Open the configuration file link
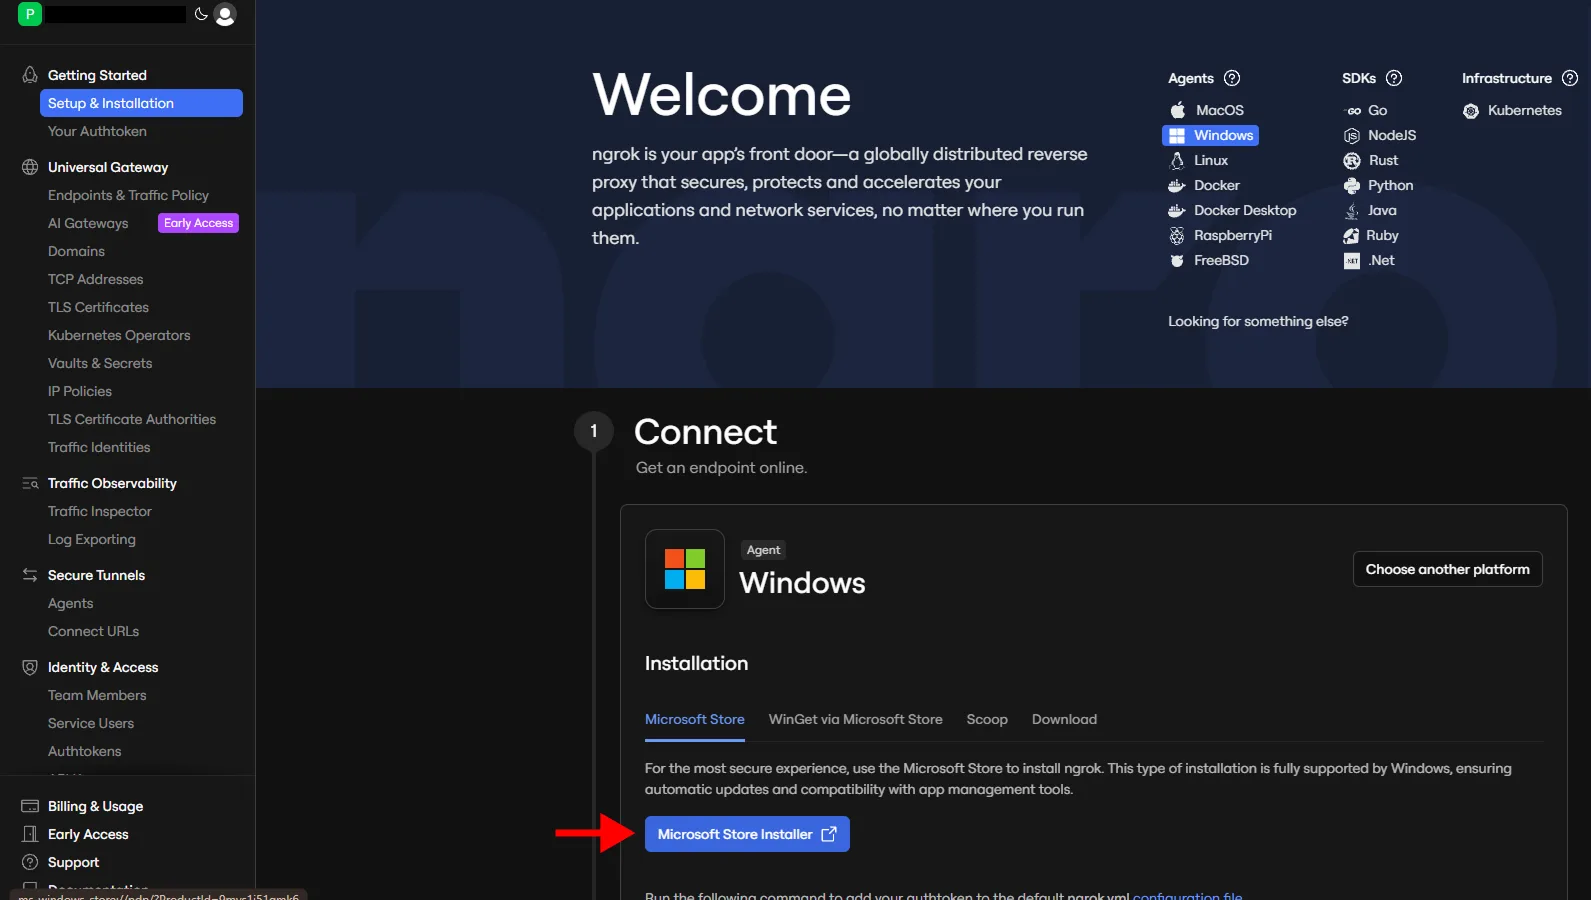The height and width of the screenshot is (900, 1591). 1187,896
